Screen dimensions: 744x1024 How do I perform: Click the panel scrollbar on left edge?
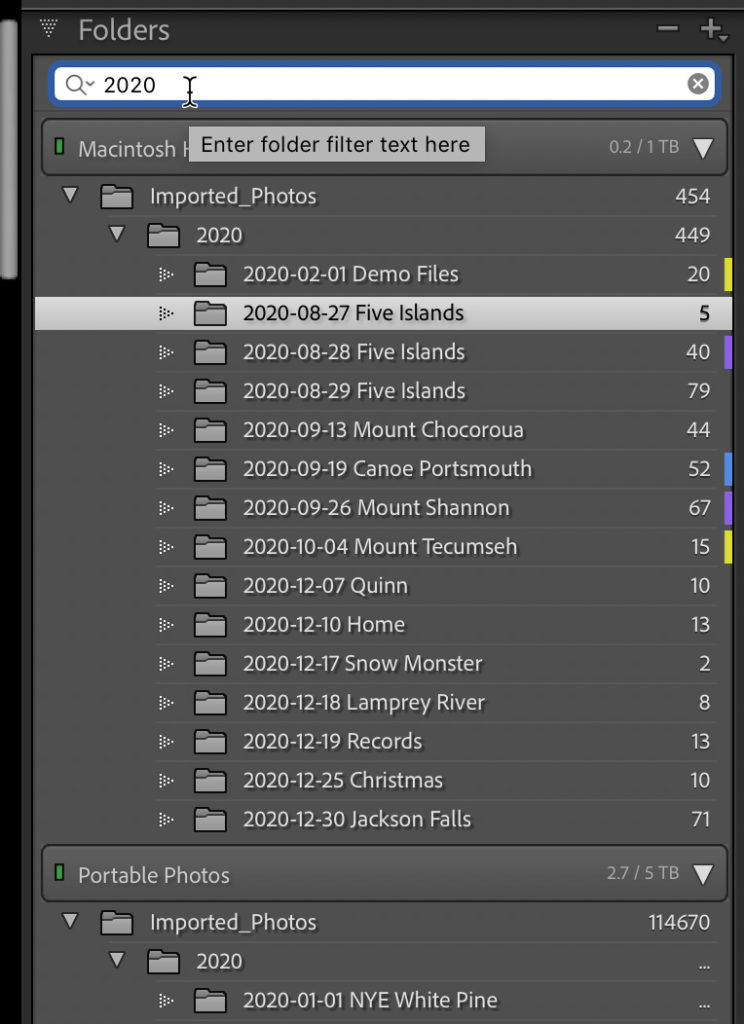pyautogui.click(x=9, y=150)
